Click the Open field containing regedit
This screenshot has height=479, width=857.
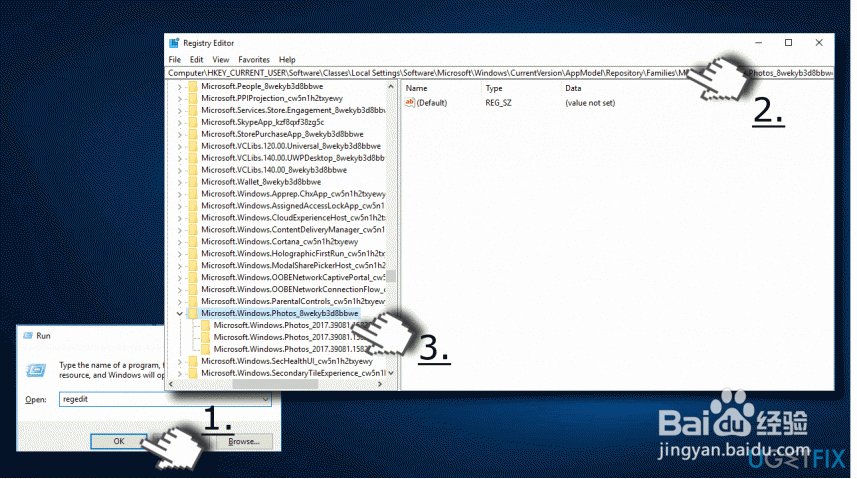tap(165, 399)
